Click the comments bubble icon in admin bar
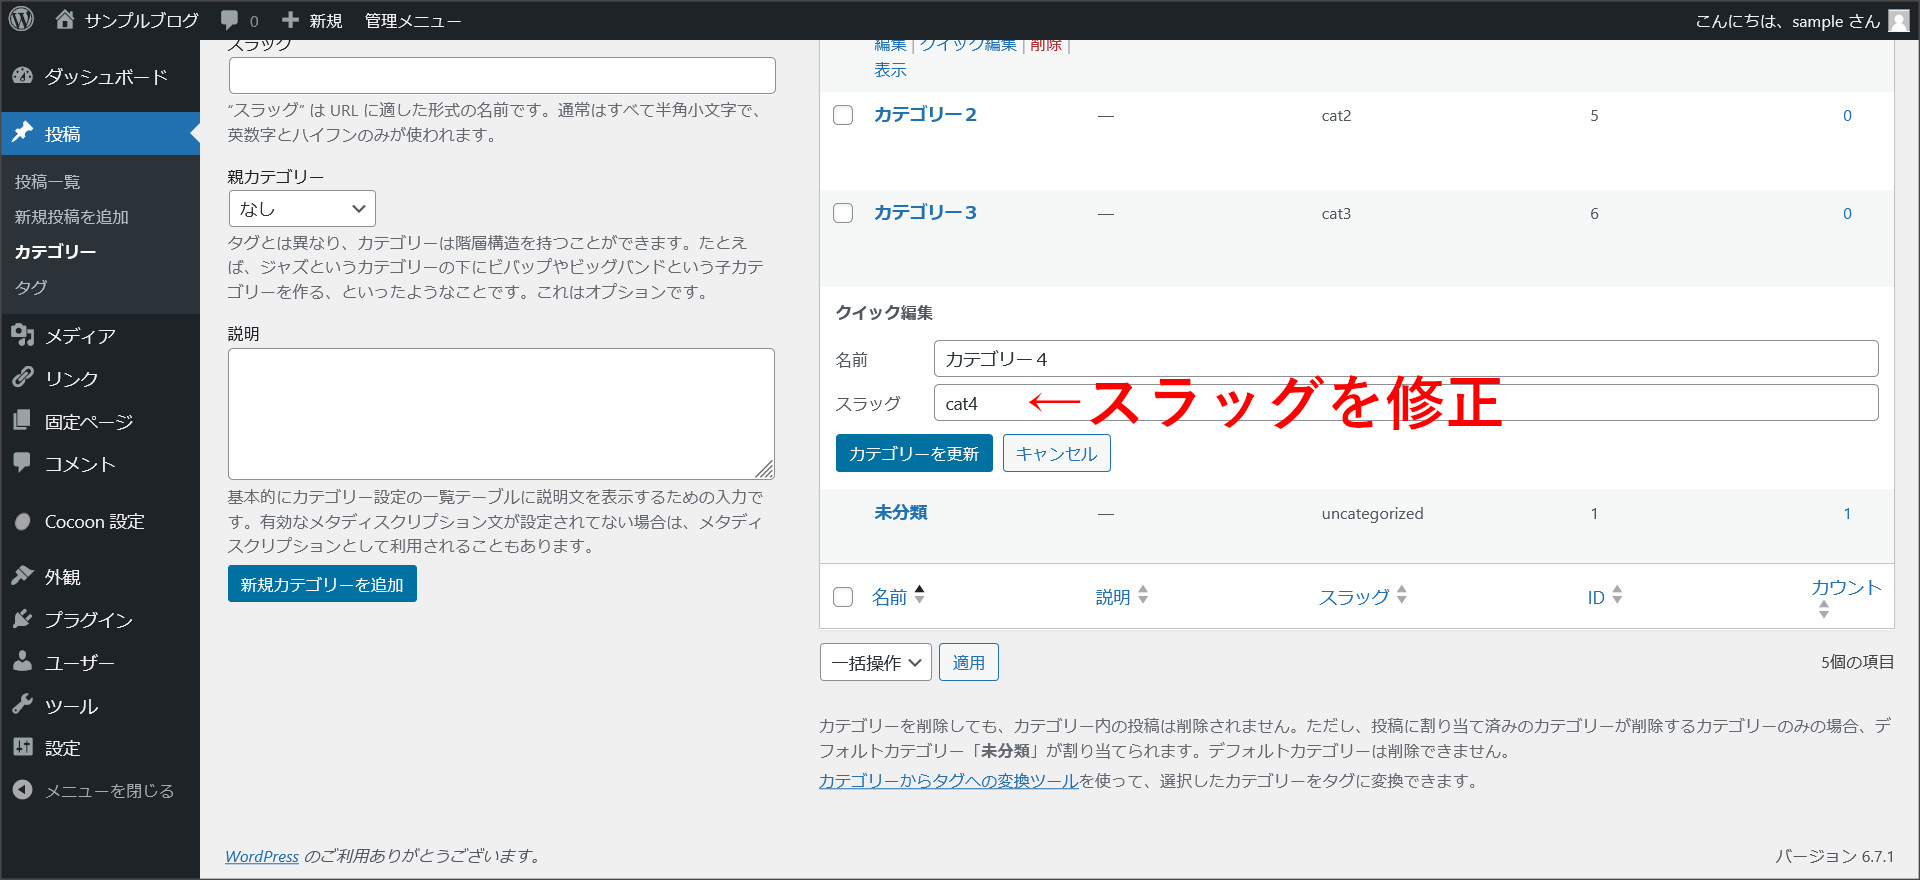The width and height of the screenshot is (1920, 880). pos(230,20)
